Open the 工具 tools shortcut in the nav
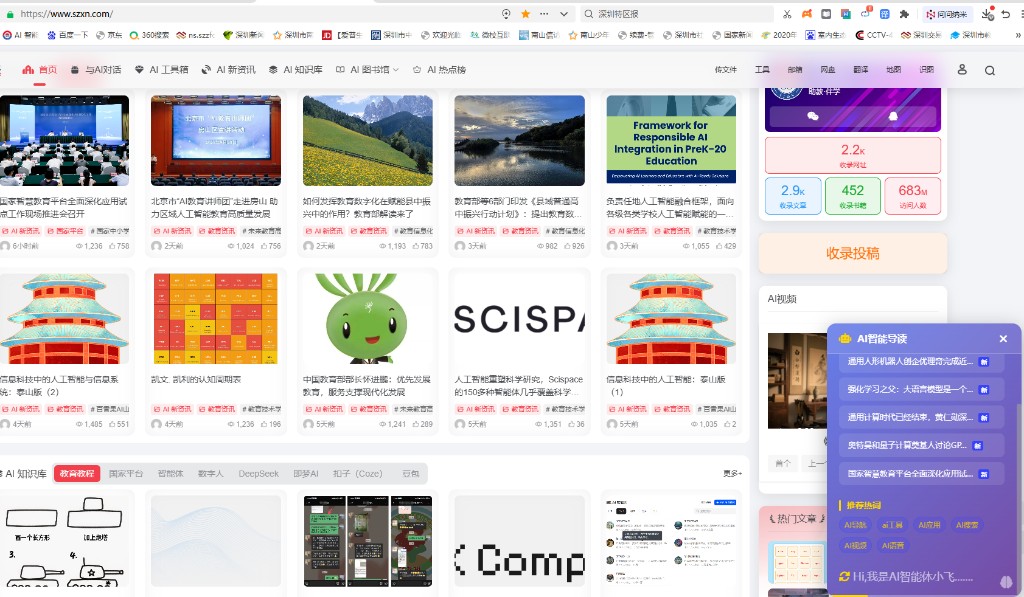The width and height of the screenshot is (1024, 597). [x=762, y=69]
